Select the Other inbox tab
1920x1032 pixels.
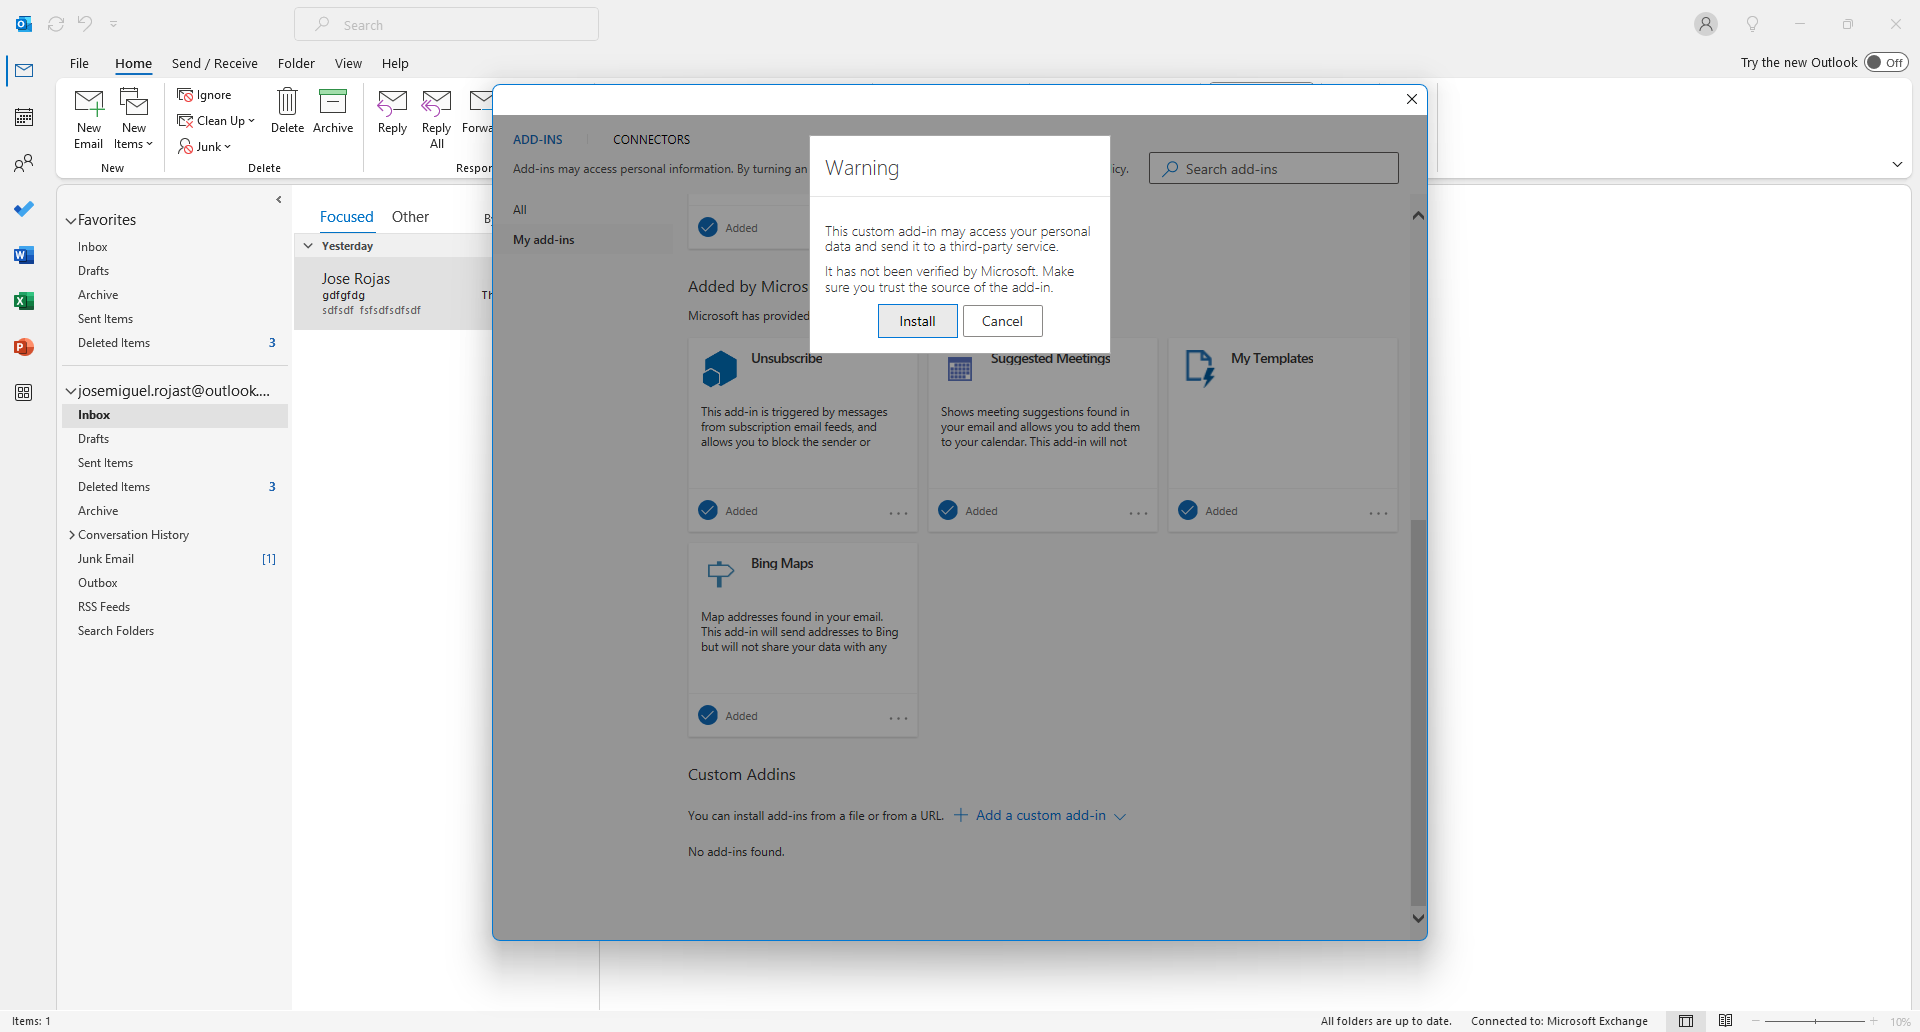pos(410,217)
